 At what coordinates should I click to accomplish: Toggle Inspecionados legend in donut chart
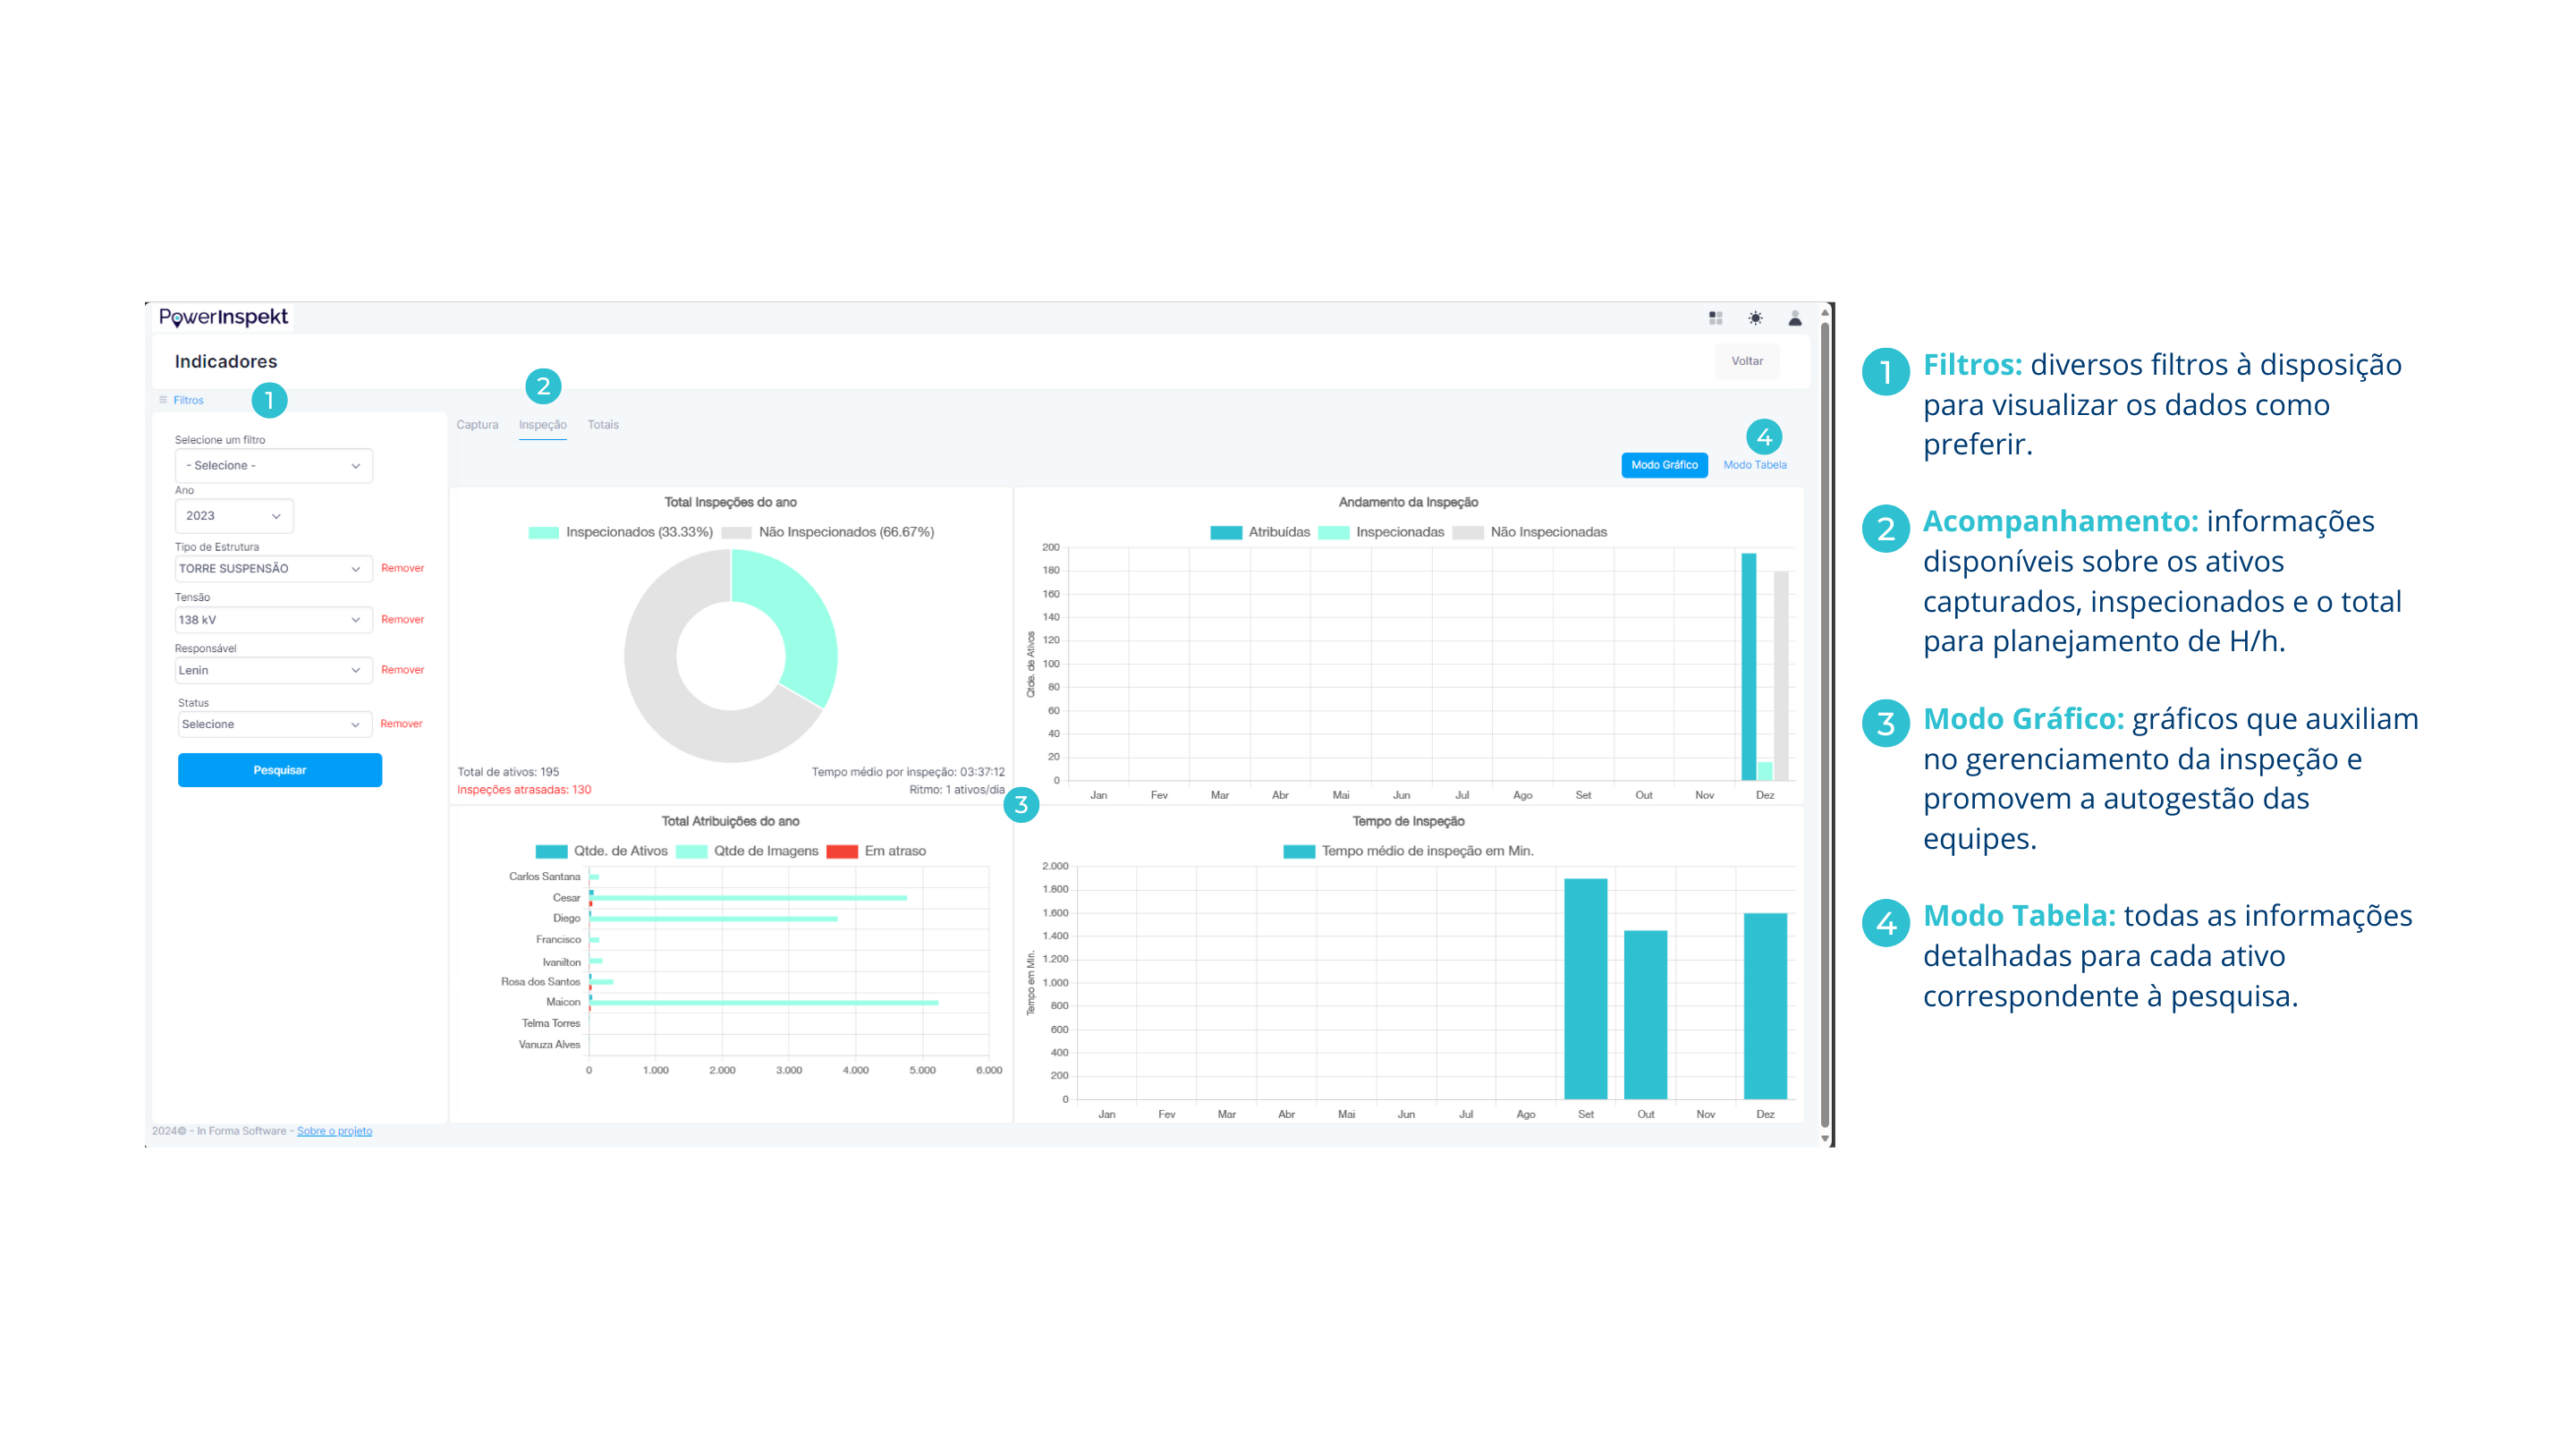[620, 532]
